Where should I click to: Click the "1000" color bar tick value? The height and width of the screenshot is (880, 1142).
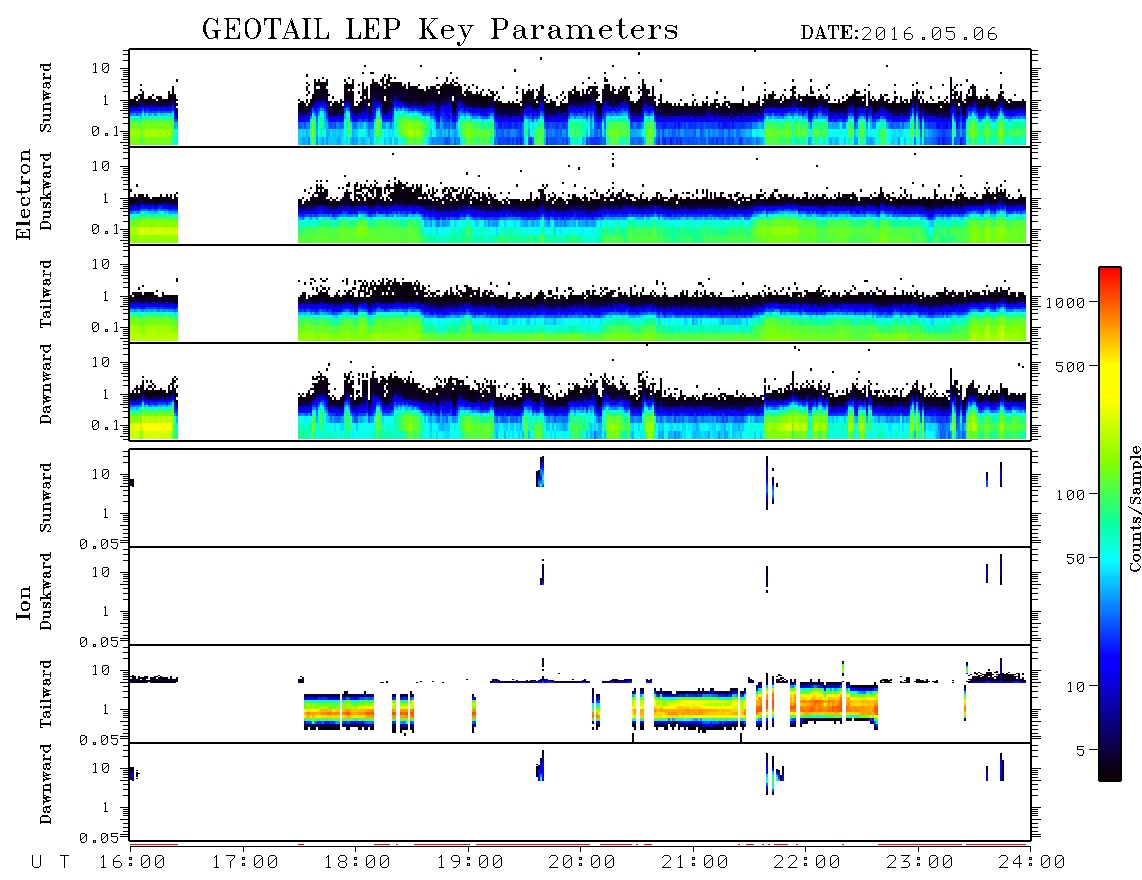(x=1065, y=303)
